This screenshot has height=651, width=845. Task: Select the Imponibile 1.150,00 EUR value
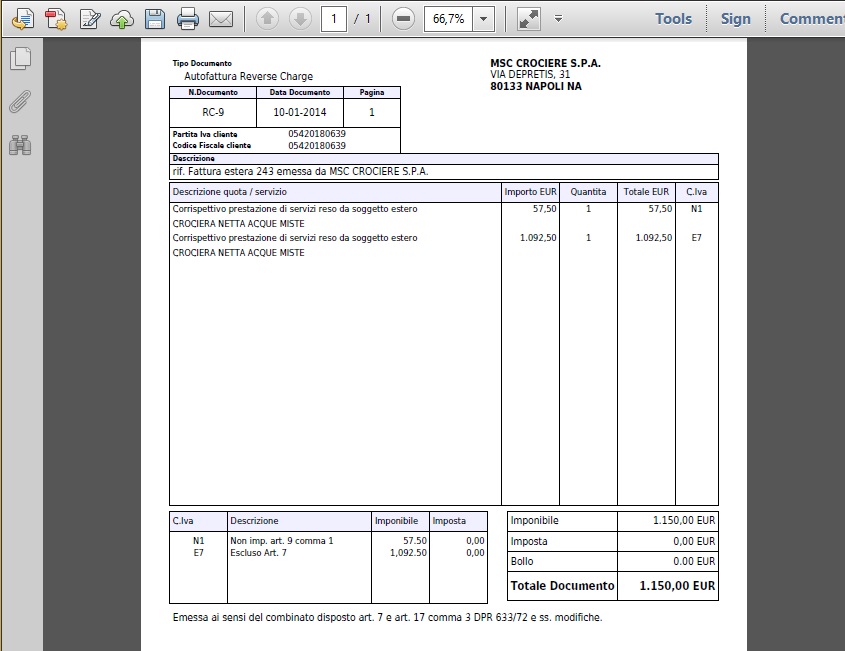(684, 521)
